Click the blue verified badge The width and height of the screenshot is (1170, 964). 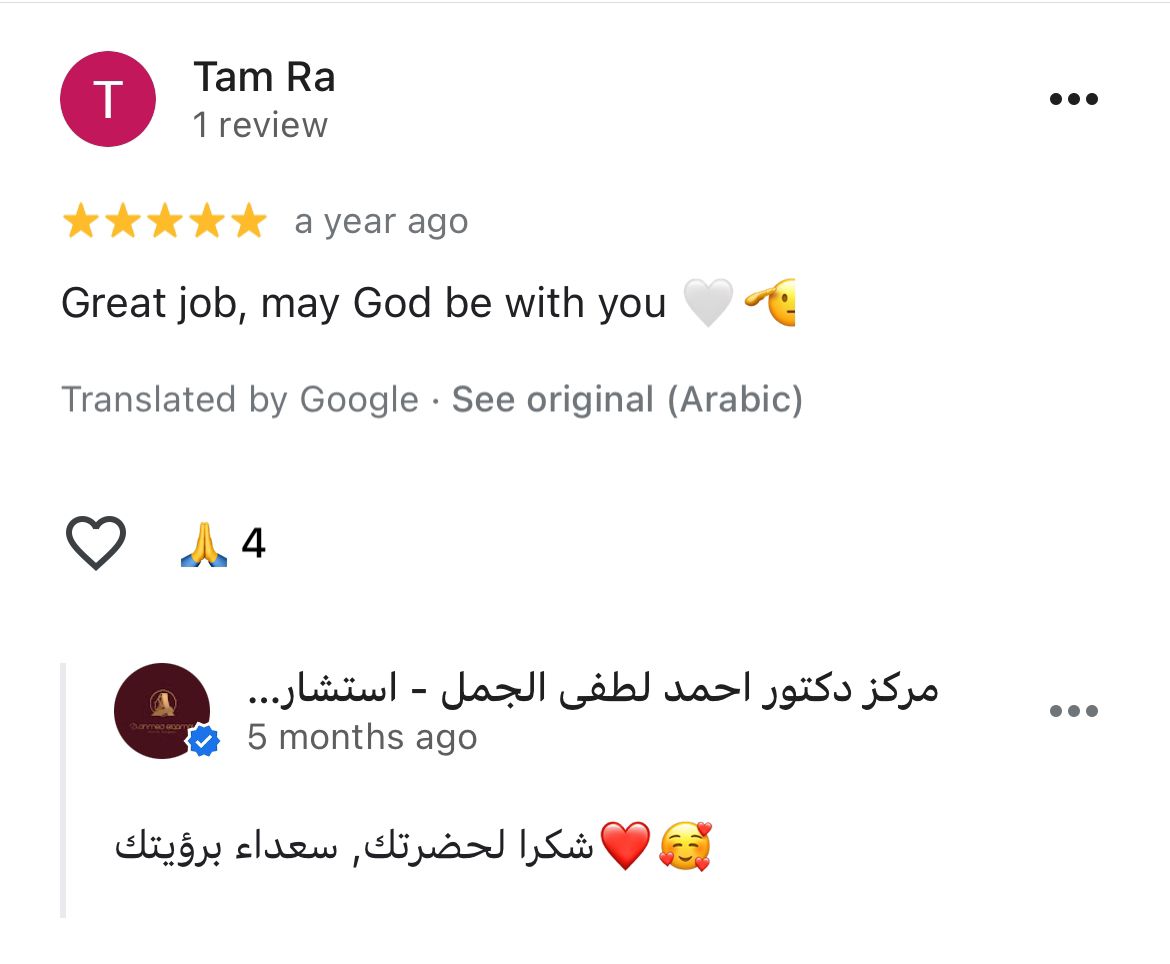coord(203,741)
